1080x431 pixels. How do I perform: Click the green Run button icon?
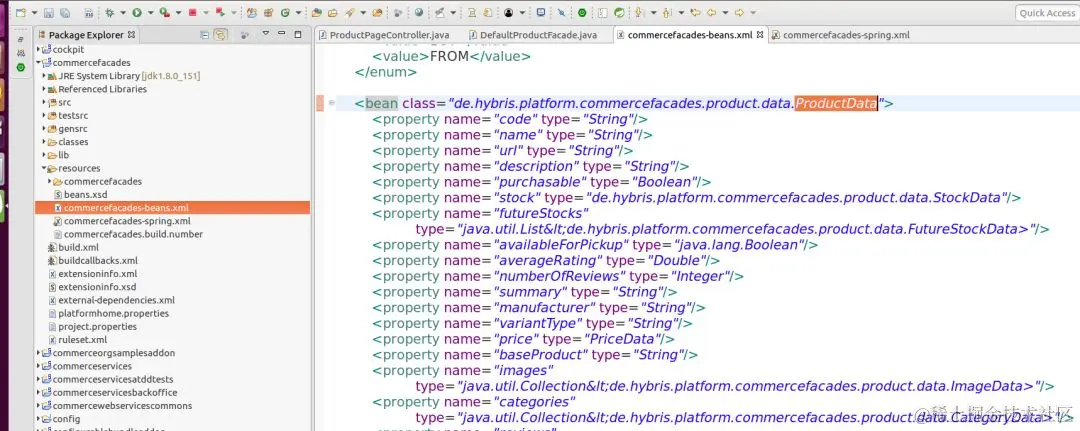point(136,12)
